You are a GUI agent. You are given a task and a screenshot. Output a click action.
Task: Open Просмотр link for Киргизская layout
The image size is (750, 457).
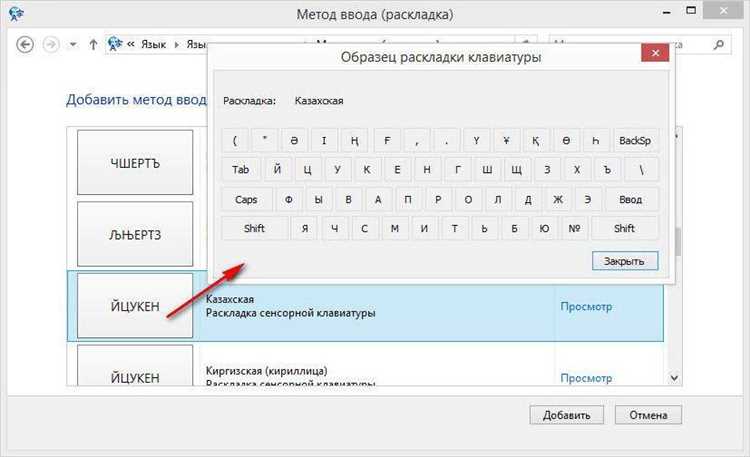click(586, 378)
